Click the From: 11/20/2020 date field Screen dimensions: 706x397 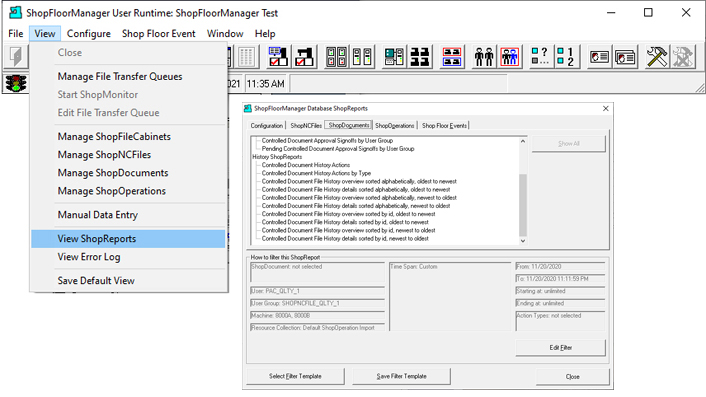pyautogui.click(x=560, y=266)
